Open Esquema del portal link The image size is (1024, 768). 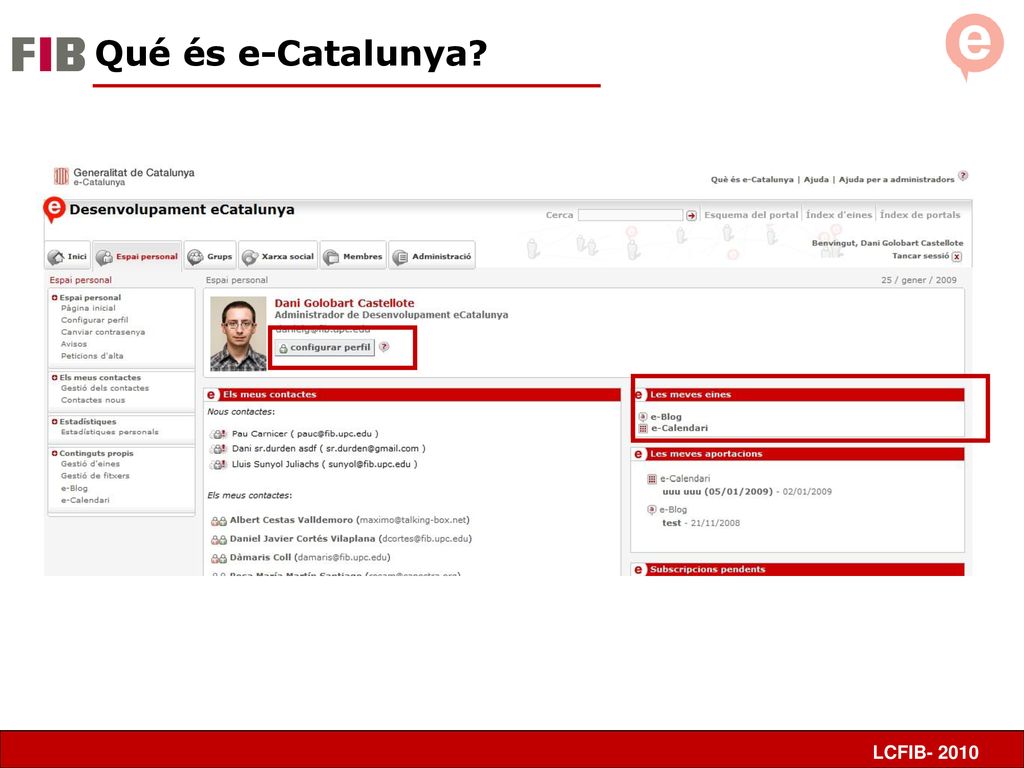pos(751,215)
